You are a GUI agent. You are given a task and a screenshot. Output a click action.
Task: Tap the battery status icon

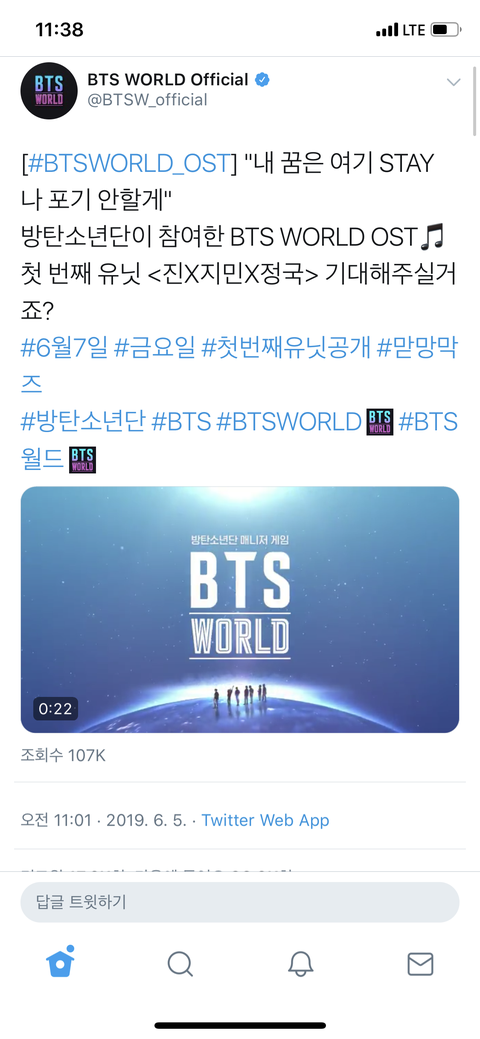coord(444,30)
